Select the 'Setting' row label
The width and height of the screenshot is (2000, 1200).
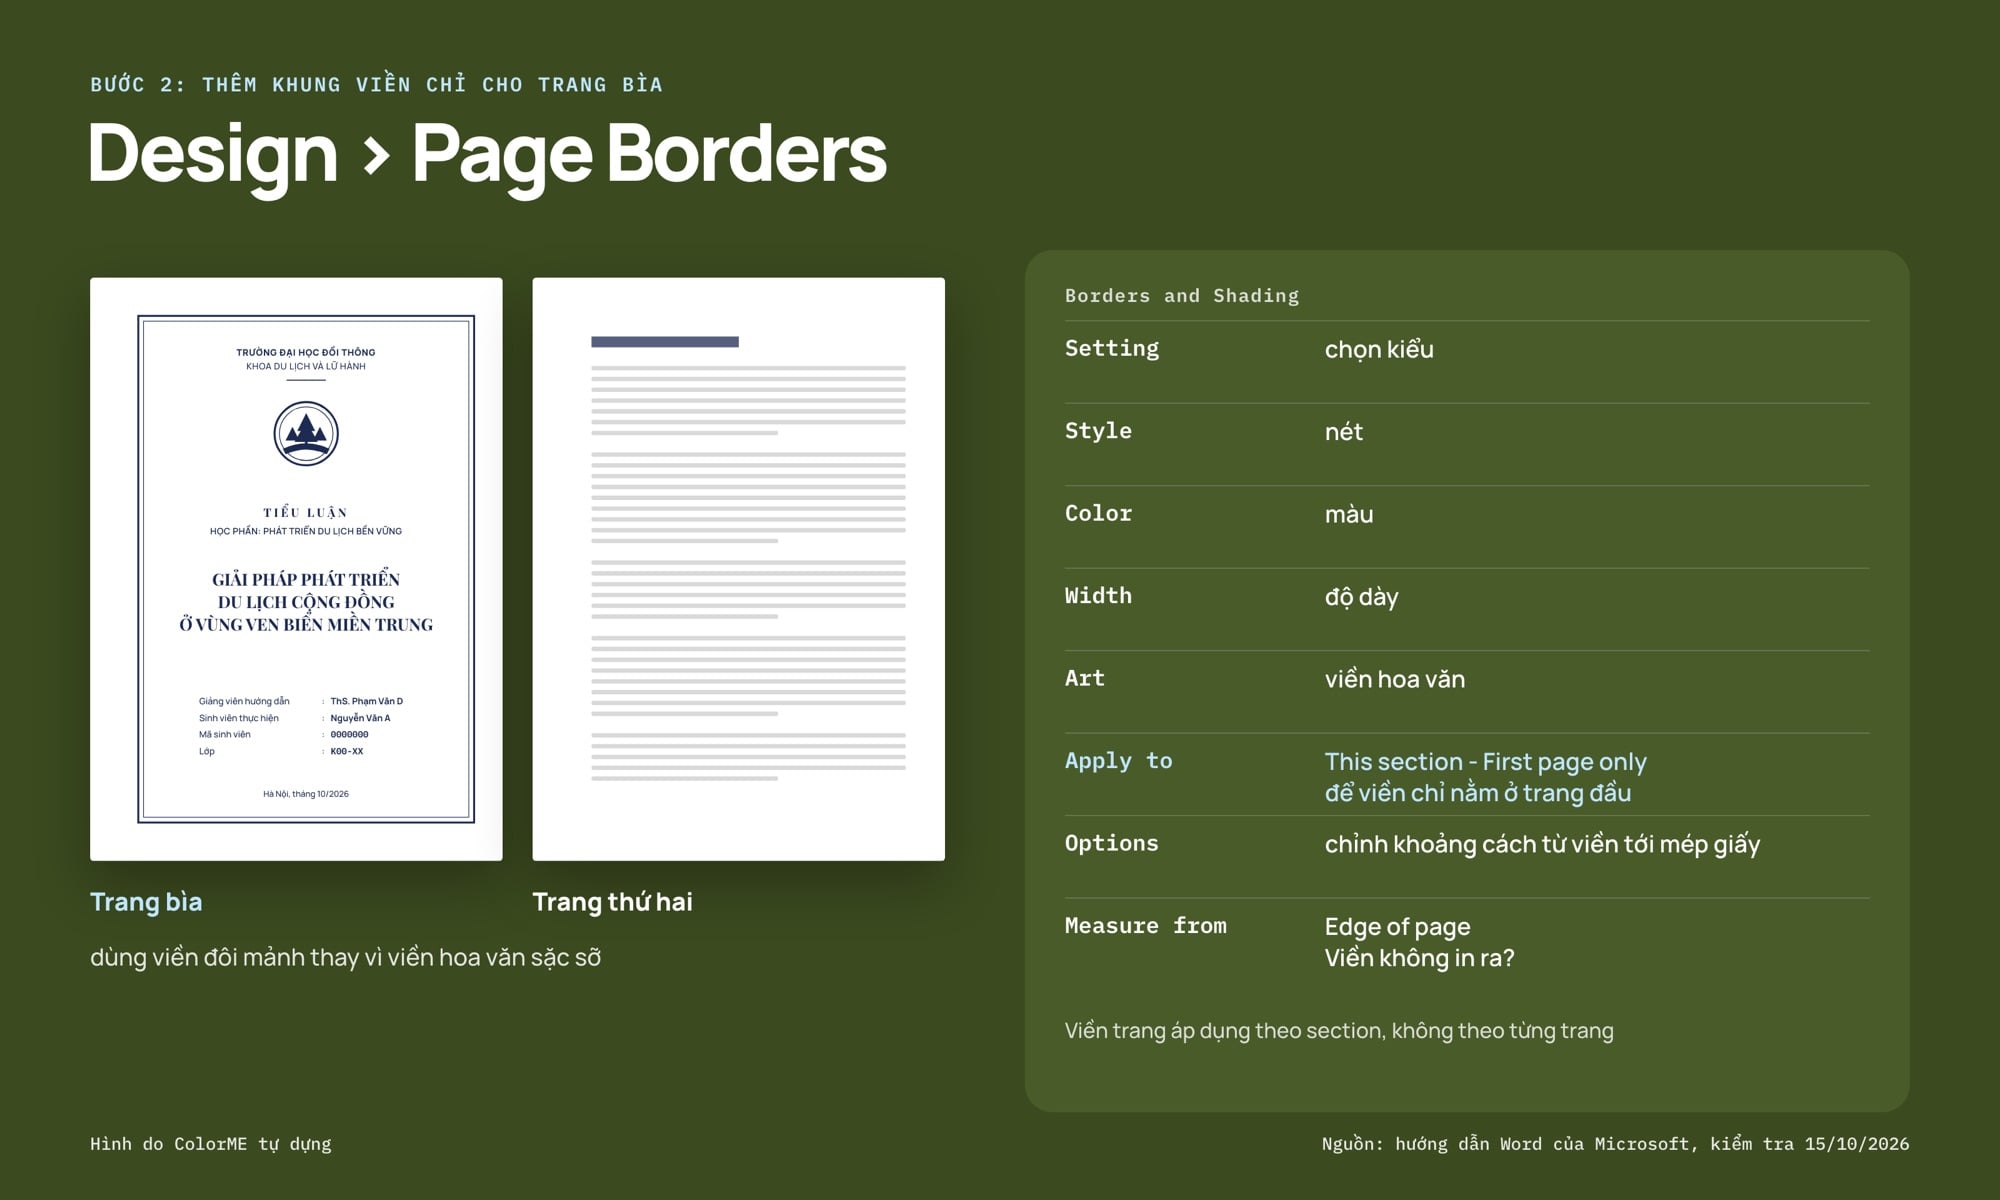(1112, 348)
